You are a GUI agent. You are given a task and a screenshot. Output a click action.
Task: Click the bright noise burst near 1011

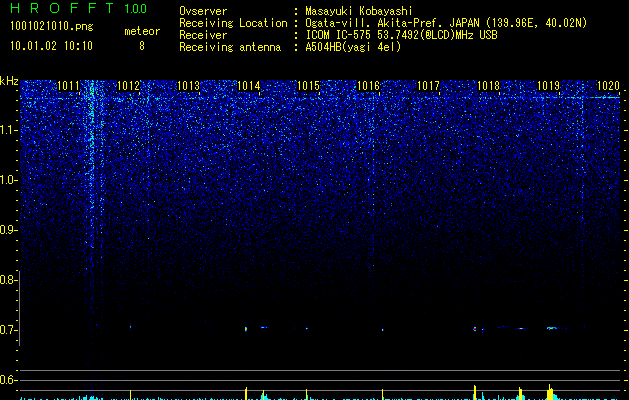pyautogui.click(x=92, y=160)
